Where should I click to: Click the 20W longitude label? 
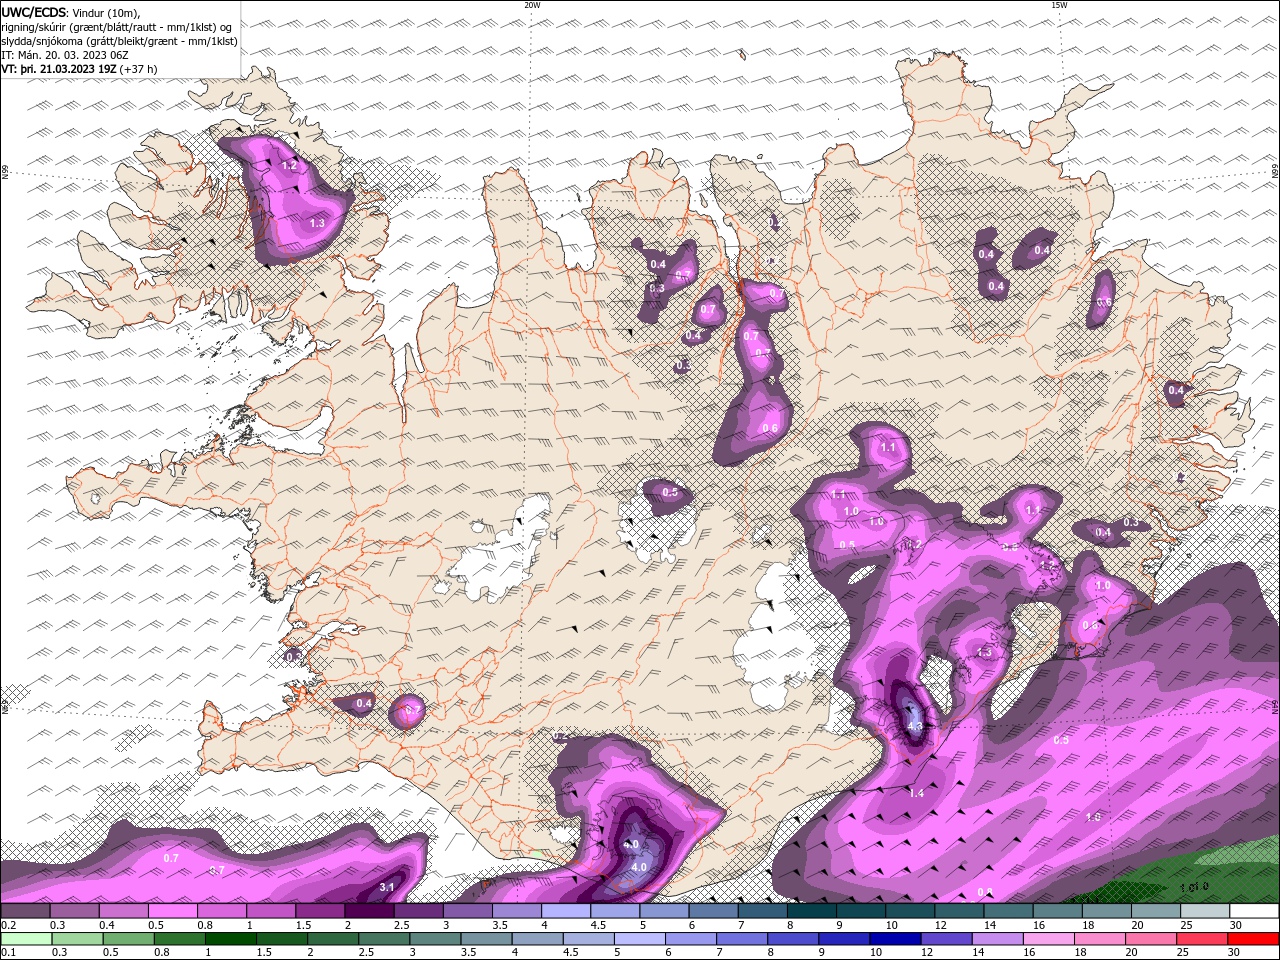coord(532,5)
